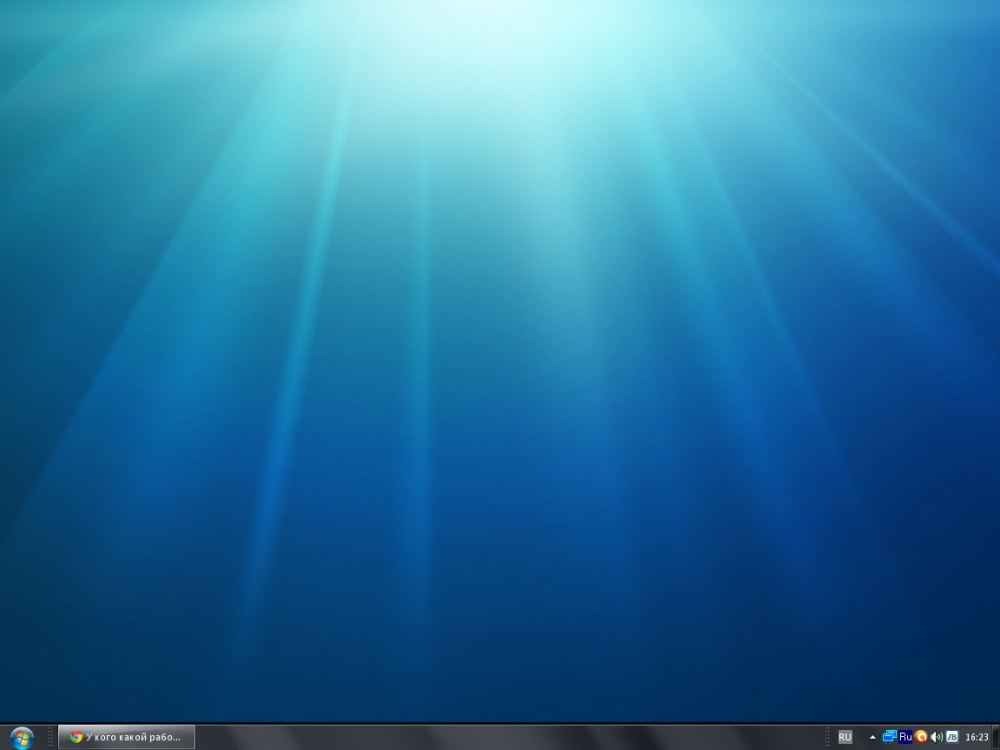Open the clock showing 16:23
Screen dimensions: 1000x750
tap(976, 737)
